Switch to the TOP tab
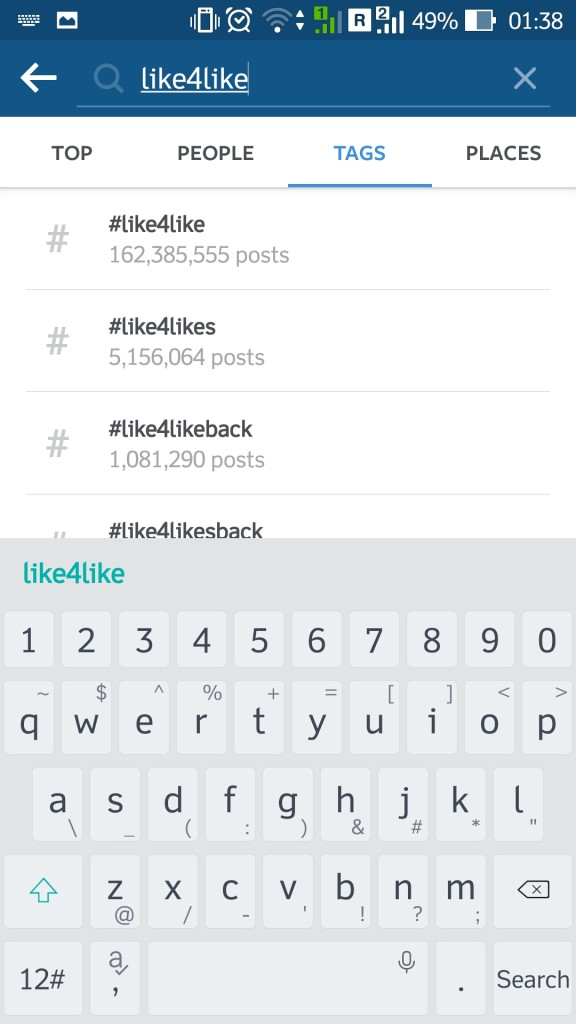The height and width of the screenshot is (1024, 576). (72, 153)
